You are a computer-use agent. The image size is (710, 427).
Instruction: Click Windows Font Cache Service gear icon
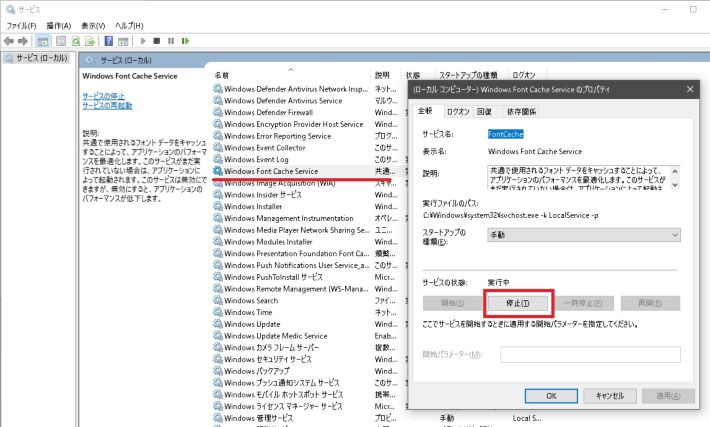pyautogui.click(x=218, y=171)
